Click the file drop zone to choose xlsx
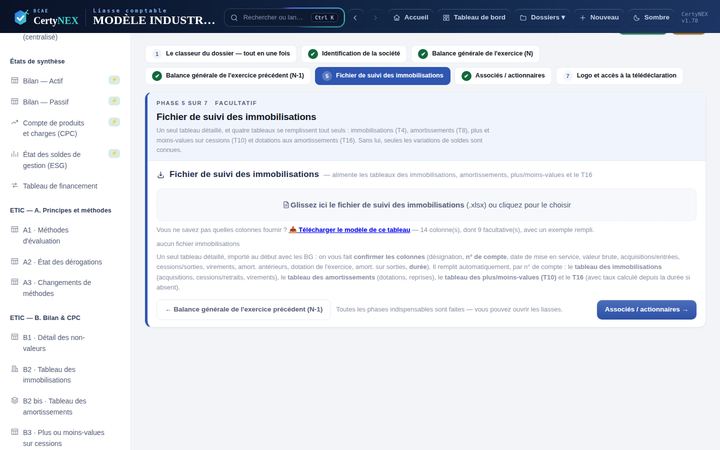This screenshot has height=450, width=720. click(427, 205)
